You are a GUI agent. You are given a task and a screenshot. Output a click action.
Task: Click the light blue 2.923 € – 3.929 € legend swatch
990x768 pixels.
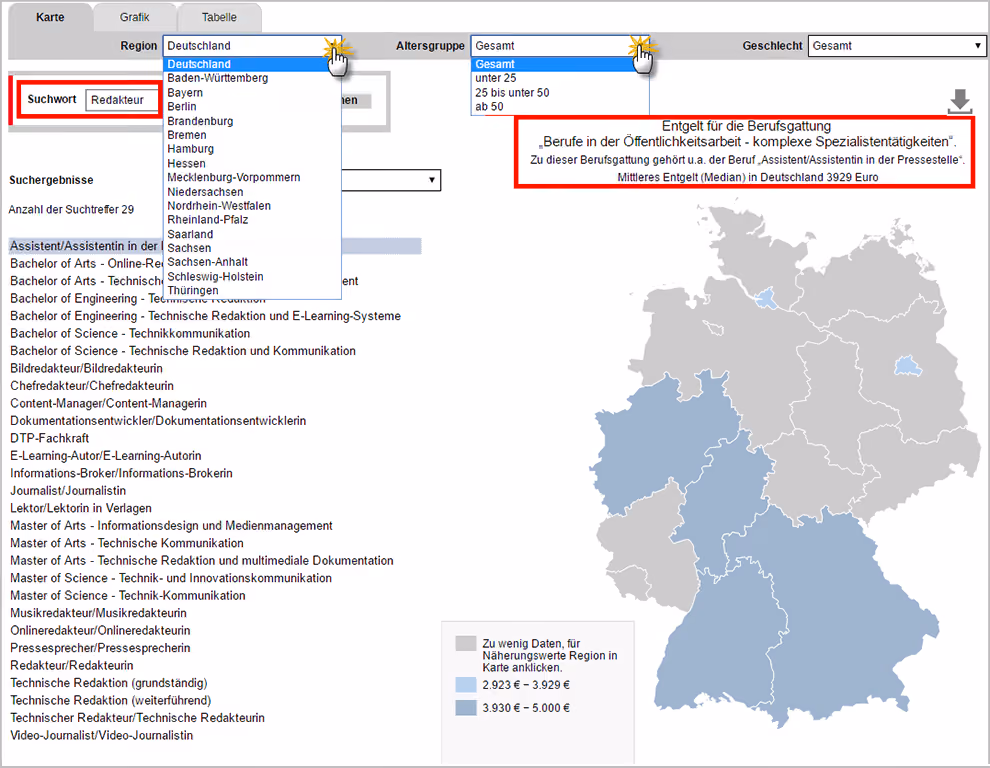[x=466, y=685]
